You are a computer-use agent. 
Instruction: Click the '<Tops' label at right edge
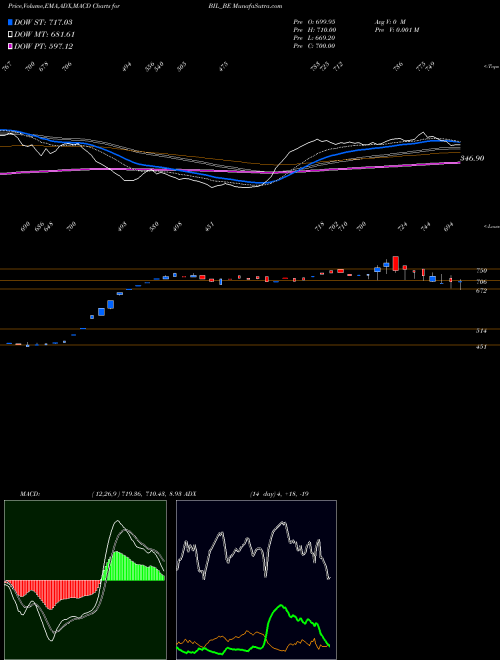(x=491, y=67)
